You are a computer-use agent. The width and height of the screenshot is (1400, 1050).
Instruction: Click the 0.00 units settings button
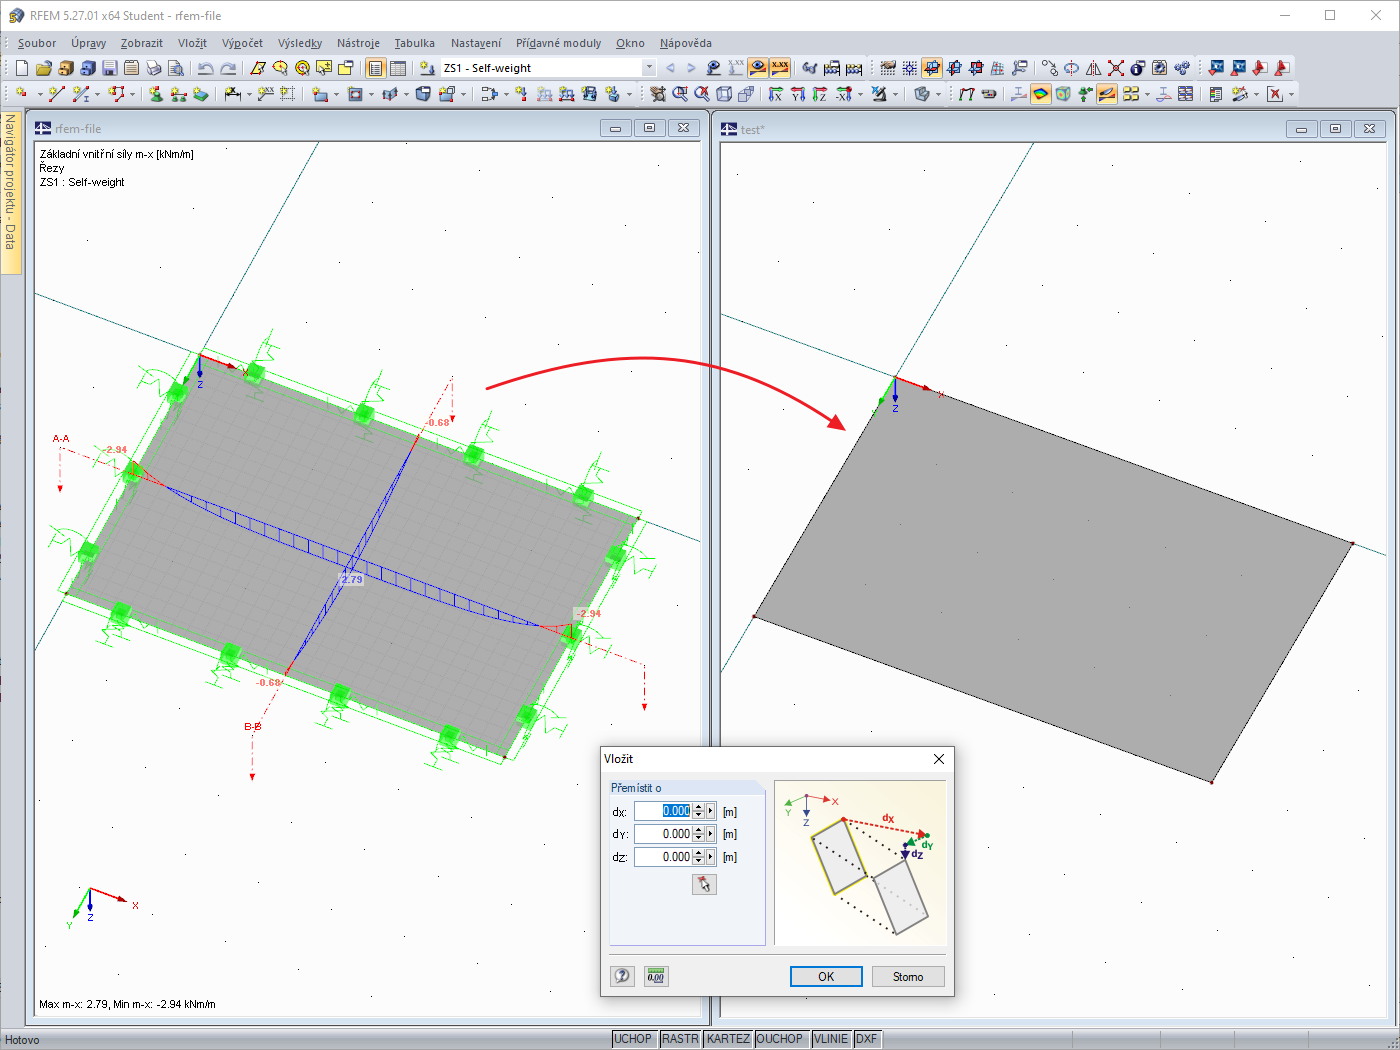[x=655, y=976]
